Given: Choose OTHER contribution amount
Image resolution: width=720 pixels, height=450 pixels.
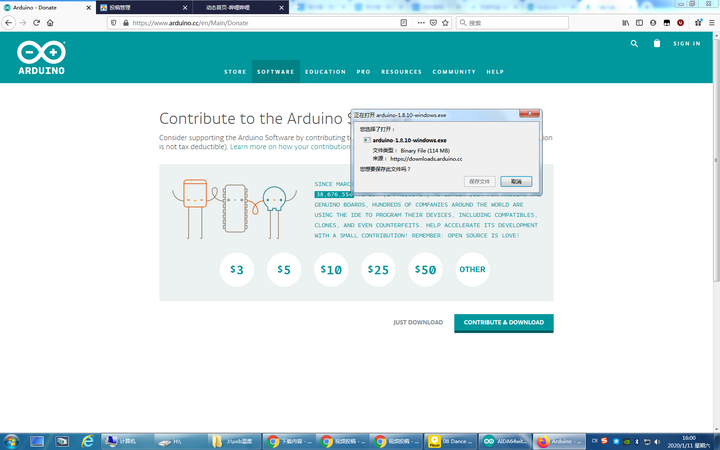Looking at the screenshot, I should tap(472, 270).
